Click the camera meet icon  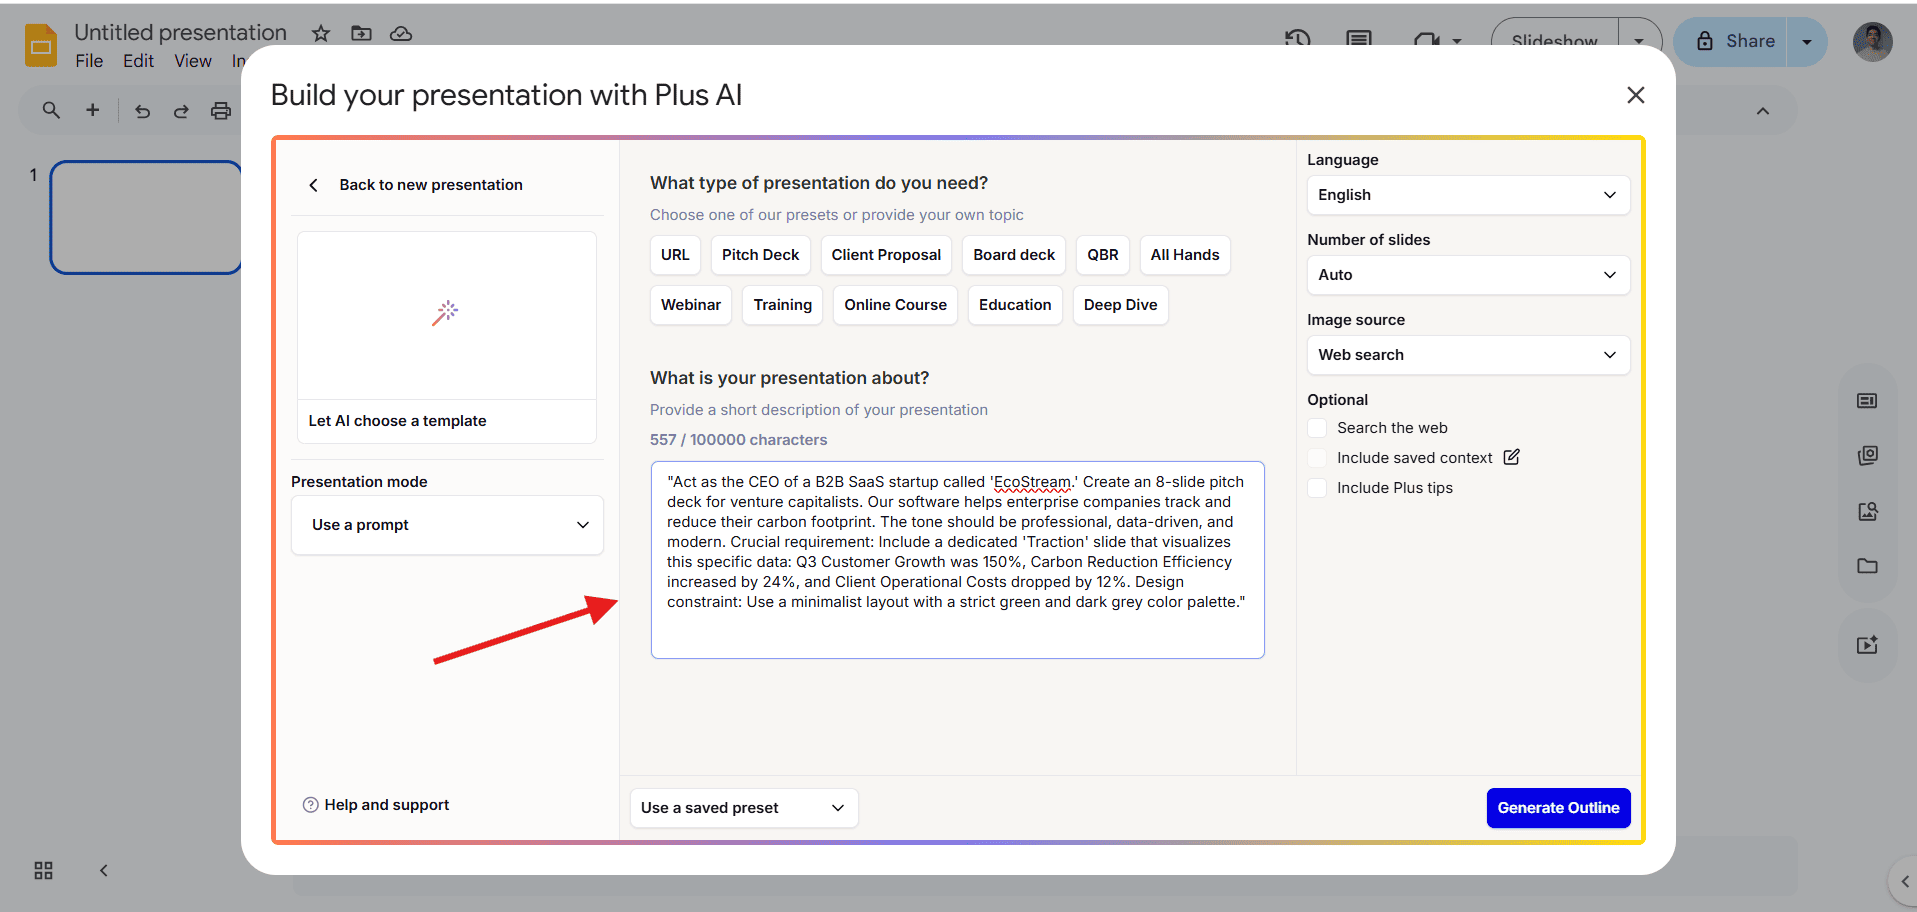point(1426,40)
